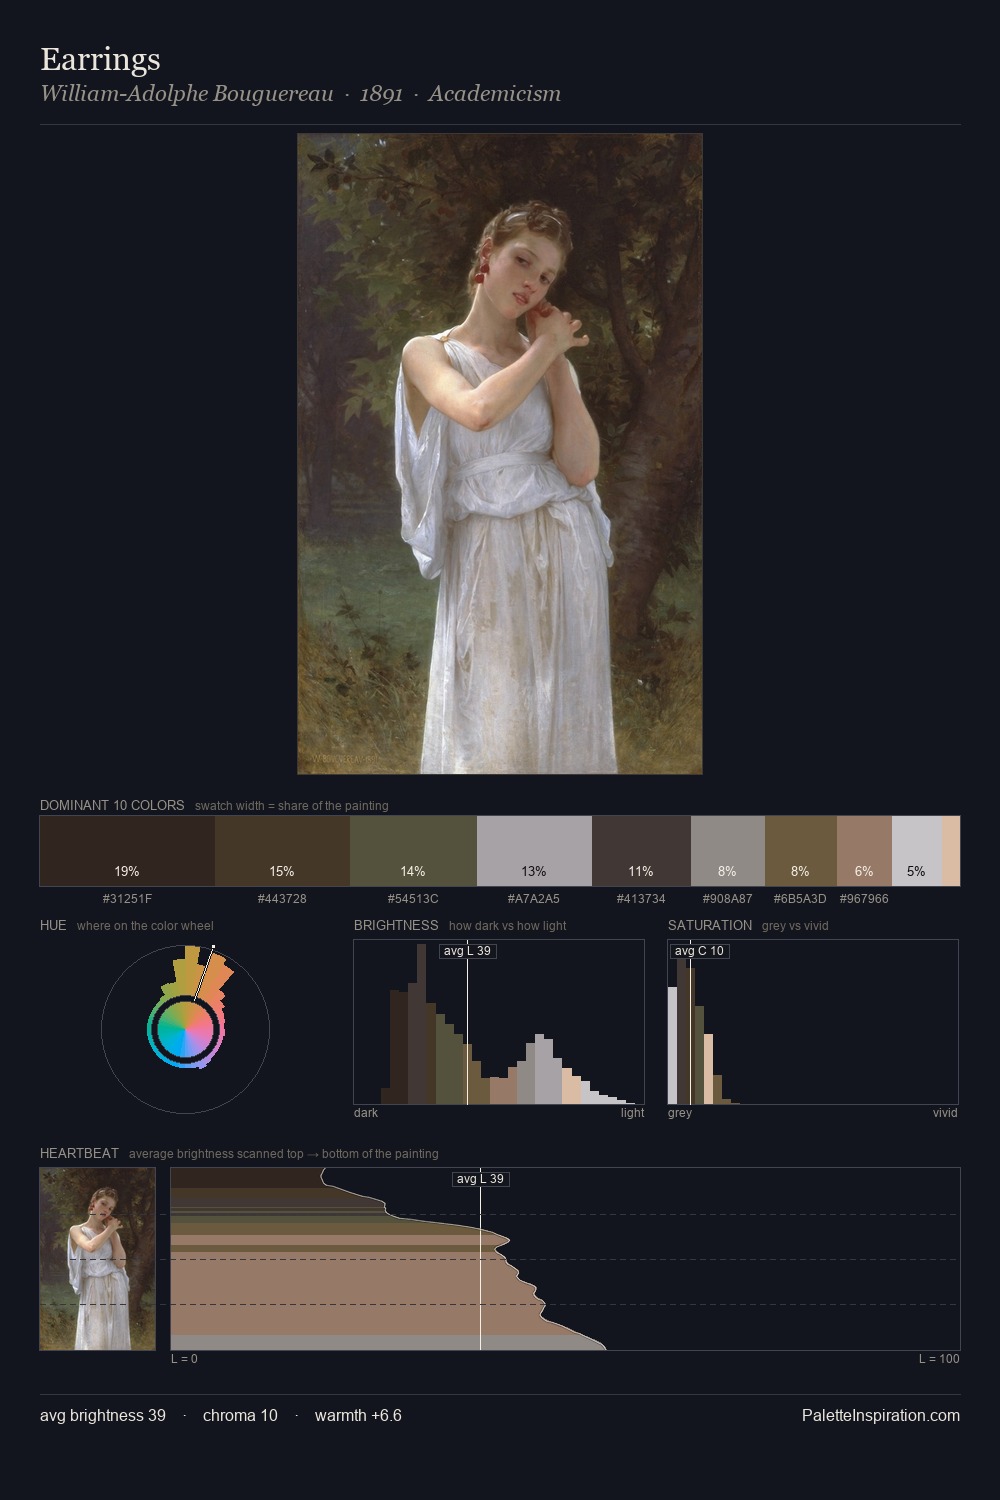Select the first 8% grey swatch #908A87

tap(728, 851)
